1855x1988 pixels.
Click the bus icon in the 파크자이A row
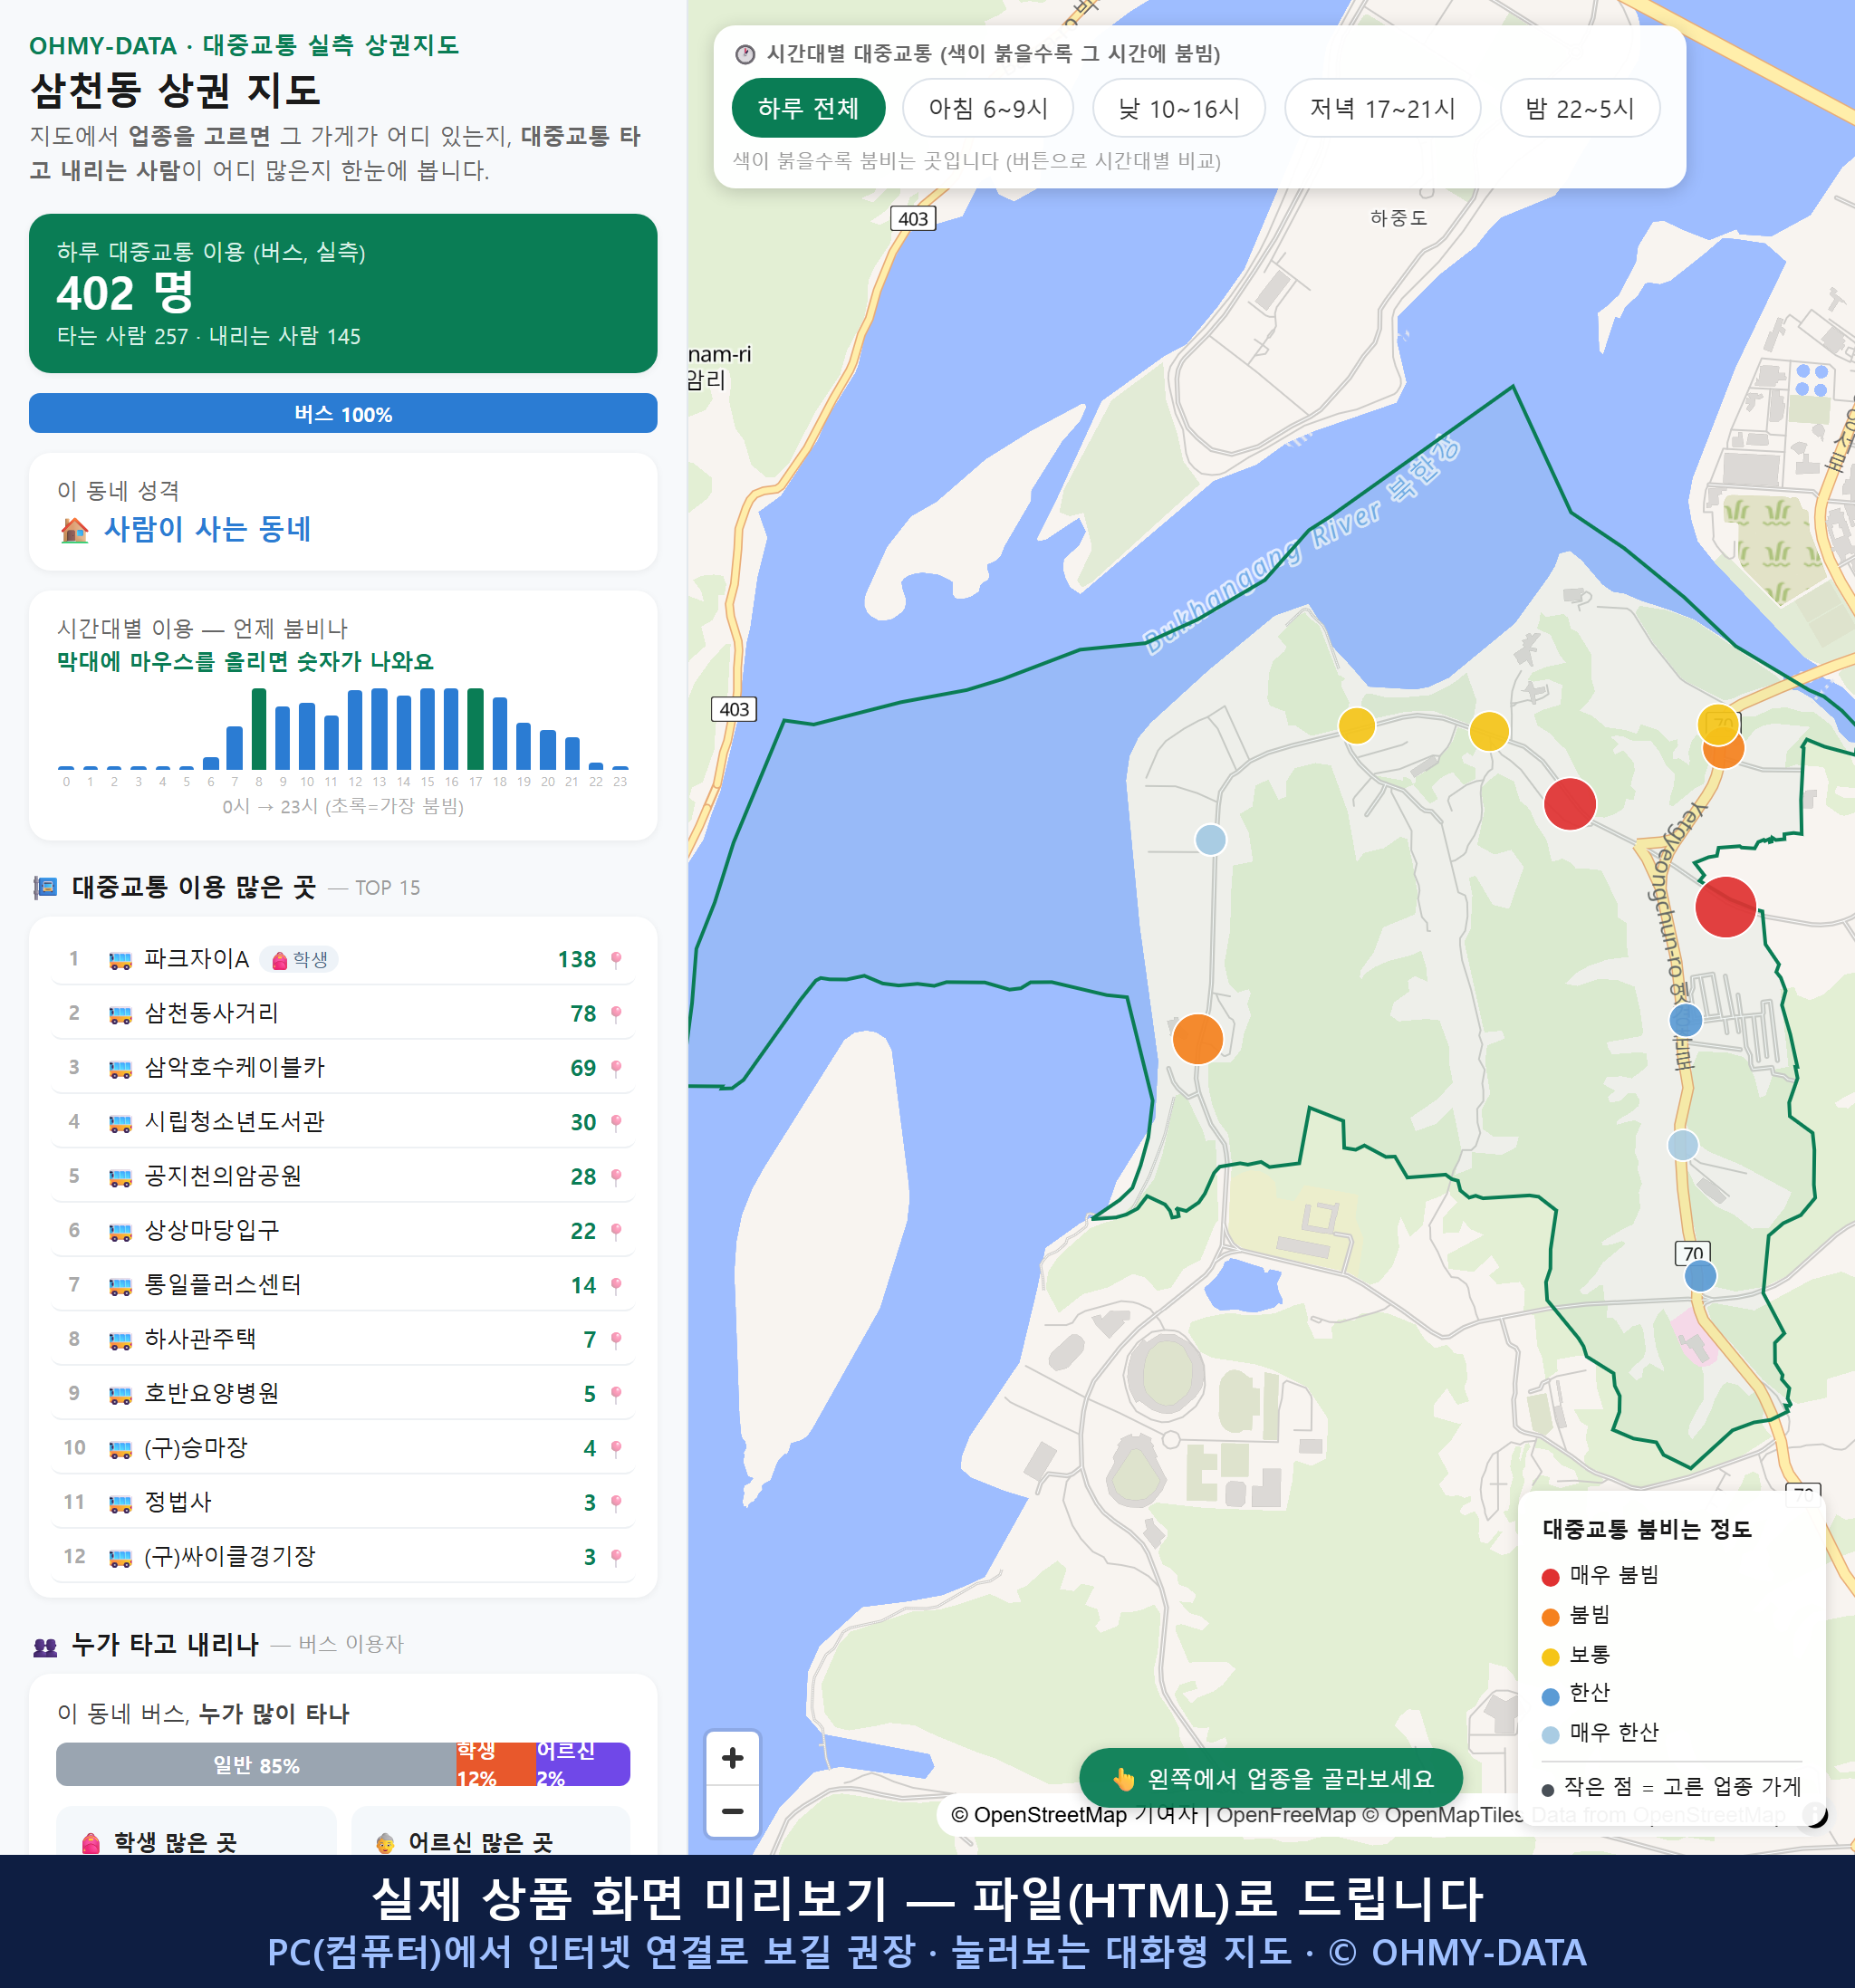pos(120,961)
